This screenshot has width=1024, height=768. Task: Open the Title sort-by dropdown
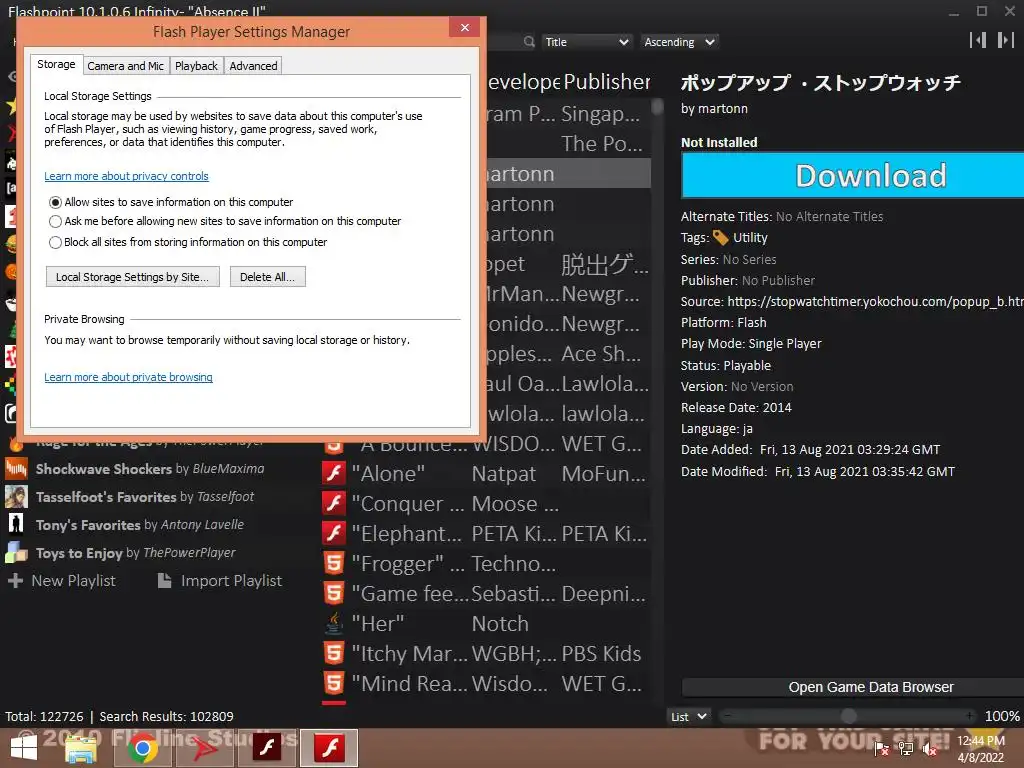click(586, 42)
